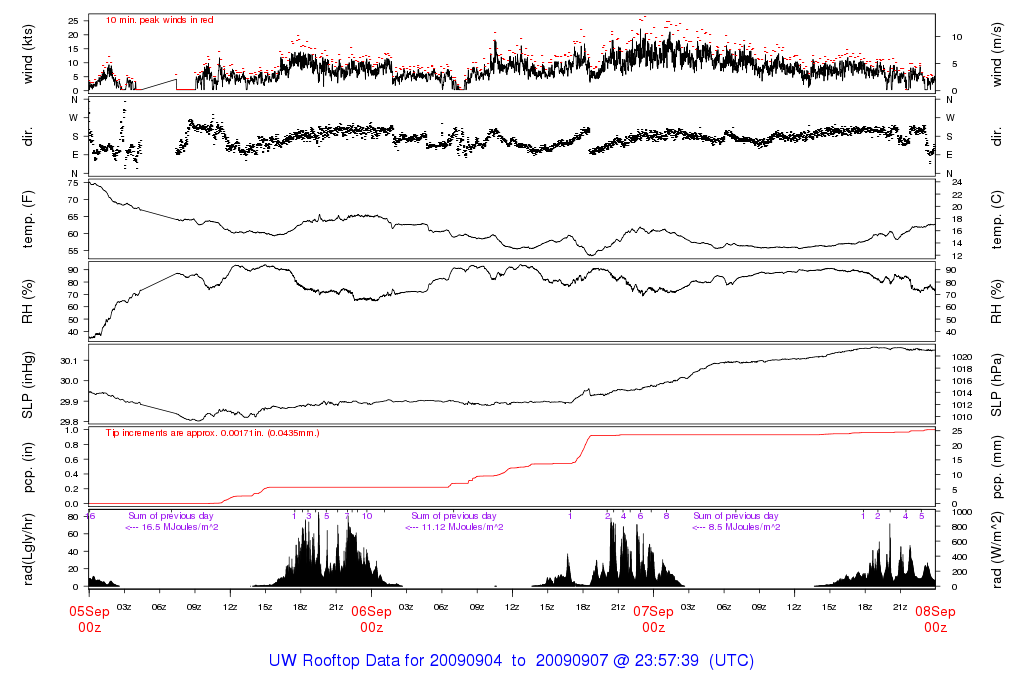The width and height of the screenshot is (1024, 700).
Task: Click the '05Sep 00z' date label
Action: click(89, 619)
